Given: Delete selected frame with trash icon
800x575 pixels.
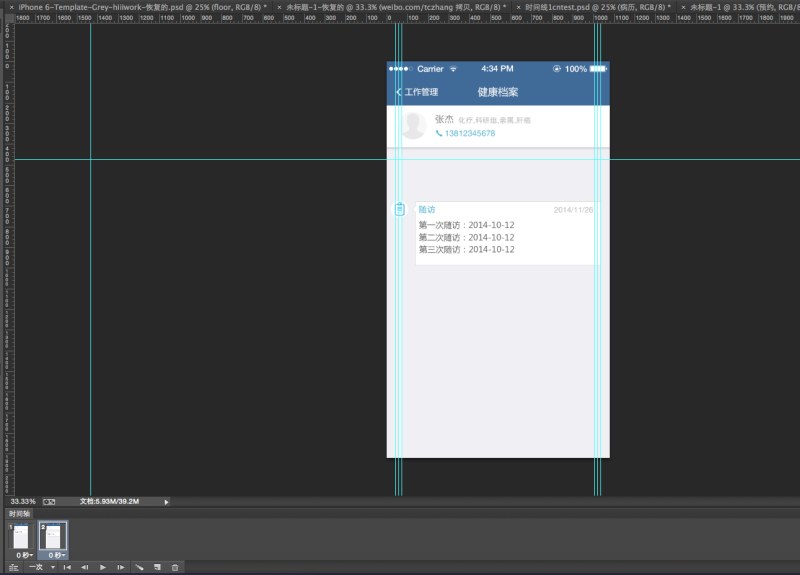Looking at the screenshot, I should (x=175, y=567).
